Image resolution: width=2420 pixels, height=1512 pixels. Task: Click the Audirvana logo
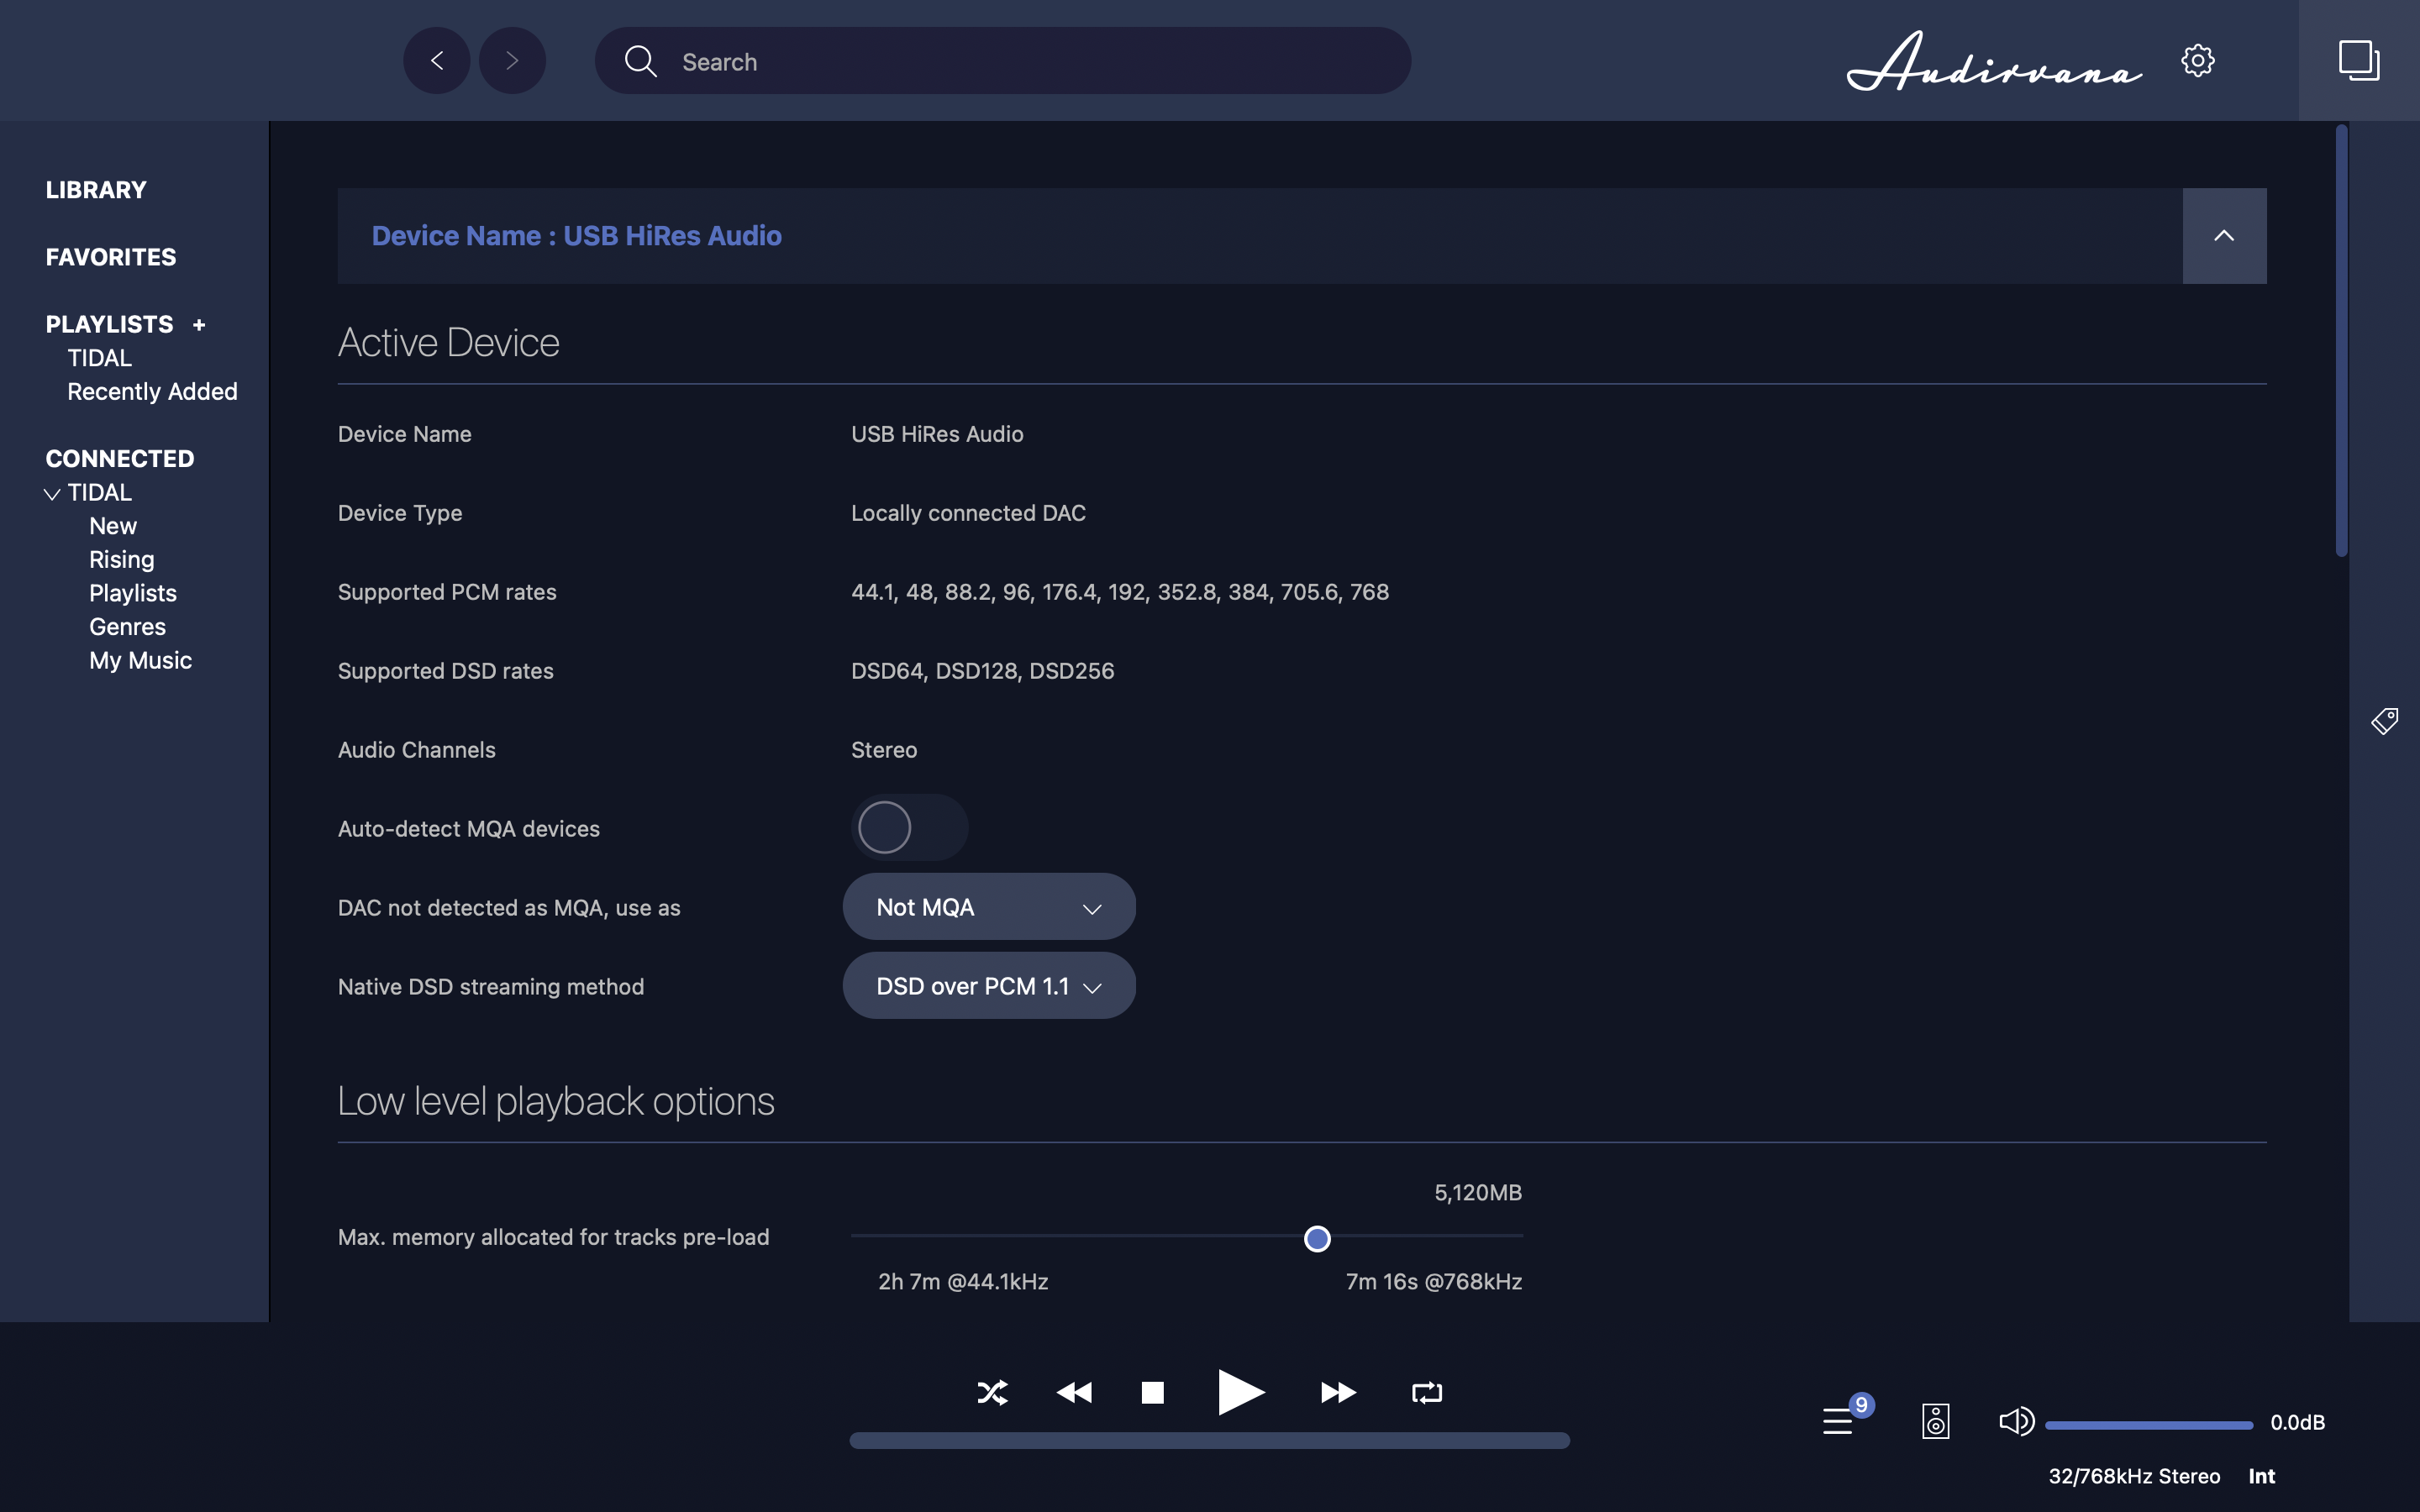click(x=1992, y=61)
